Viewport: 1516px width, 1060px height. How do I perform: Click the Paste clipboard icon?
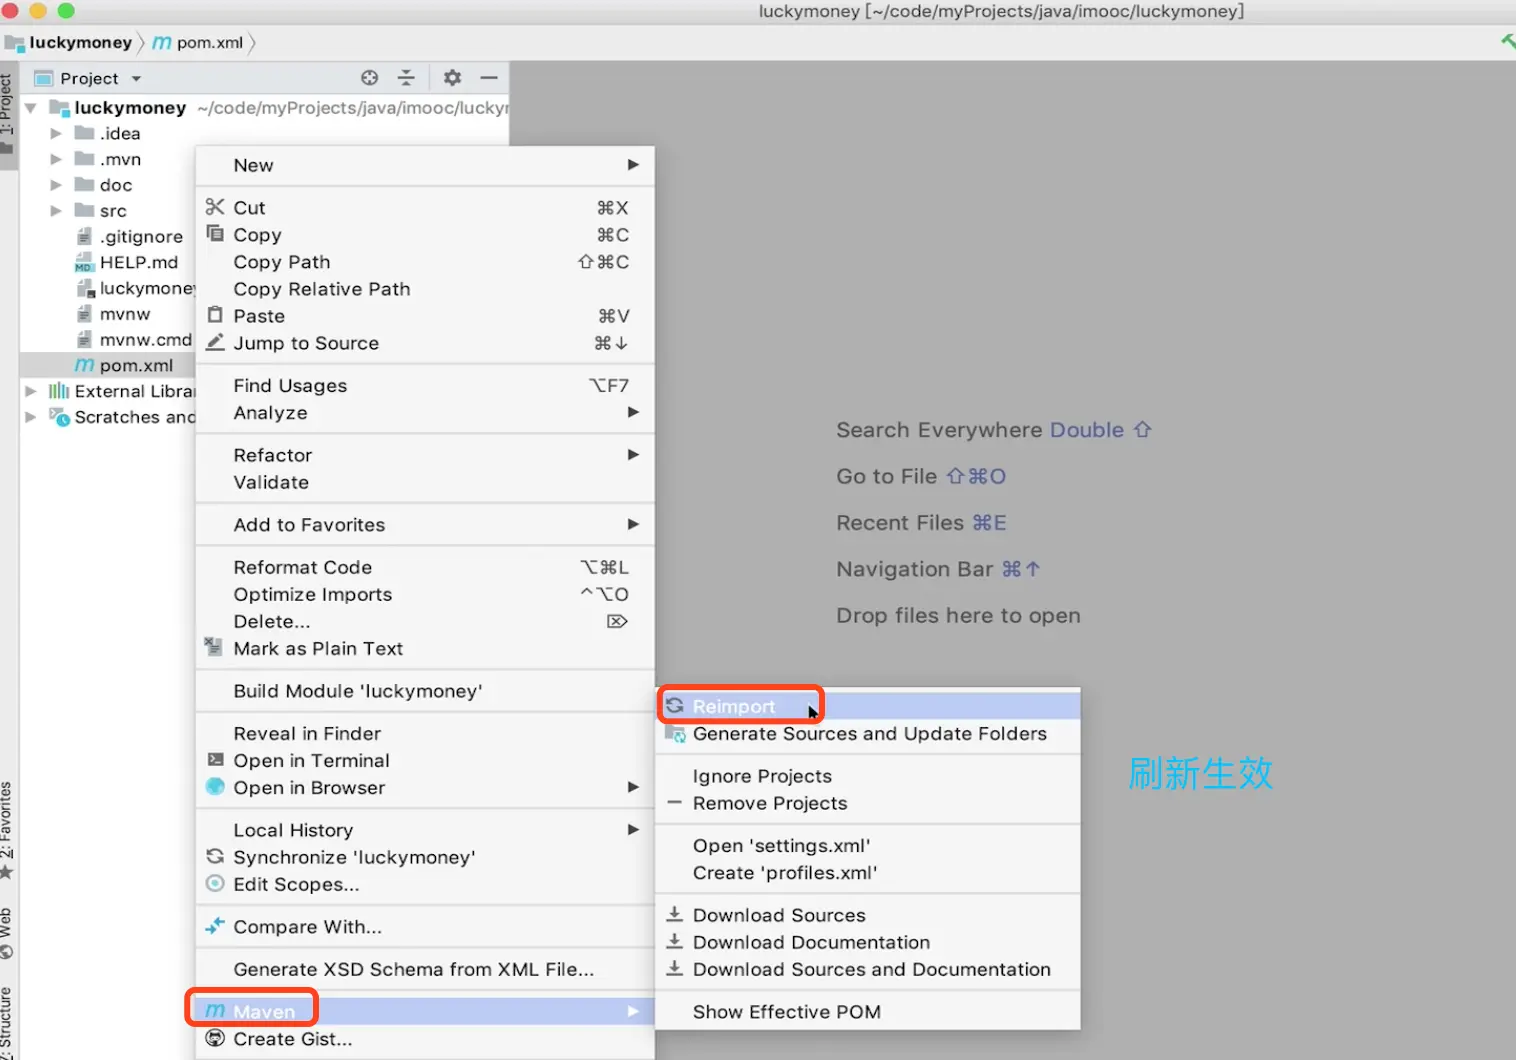pos(215,315)
